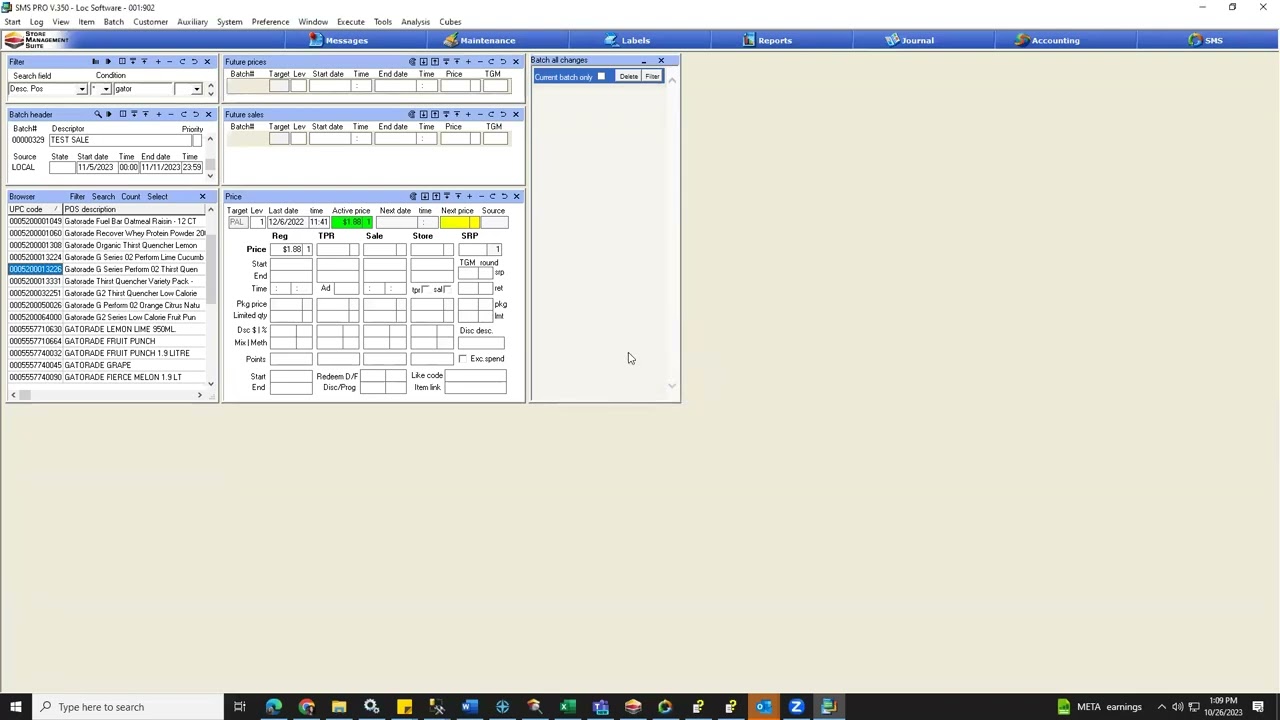The width and height of the screenshot is (1280, 720).
Task: Click the Start date field 11/5/2023
Action: click(96, 167)
